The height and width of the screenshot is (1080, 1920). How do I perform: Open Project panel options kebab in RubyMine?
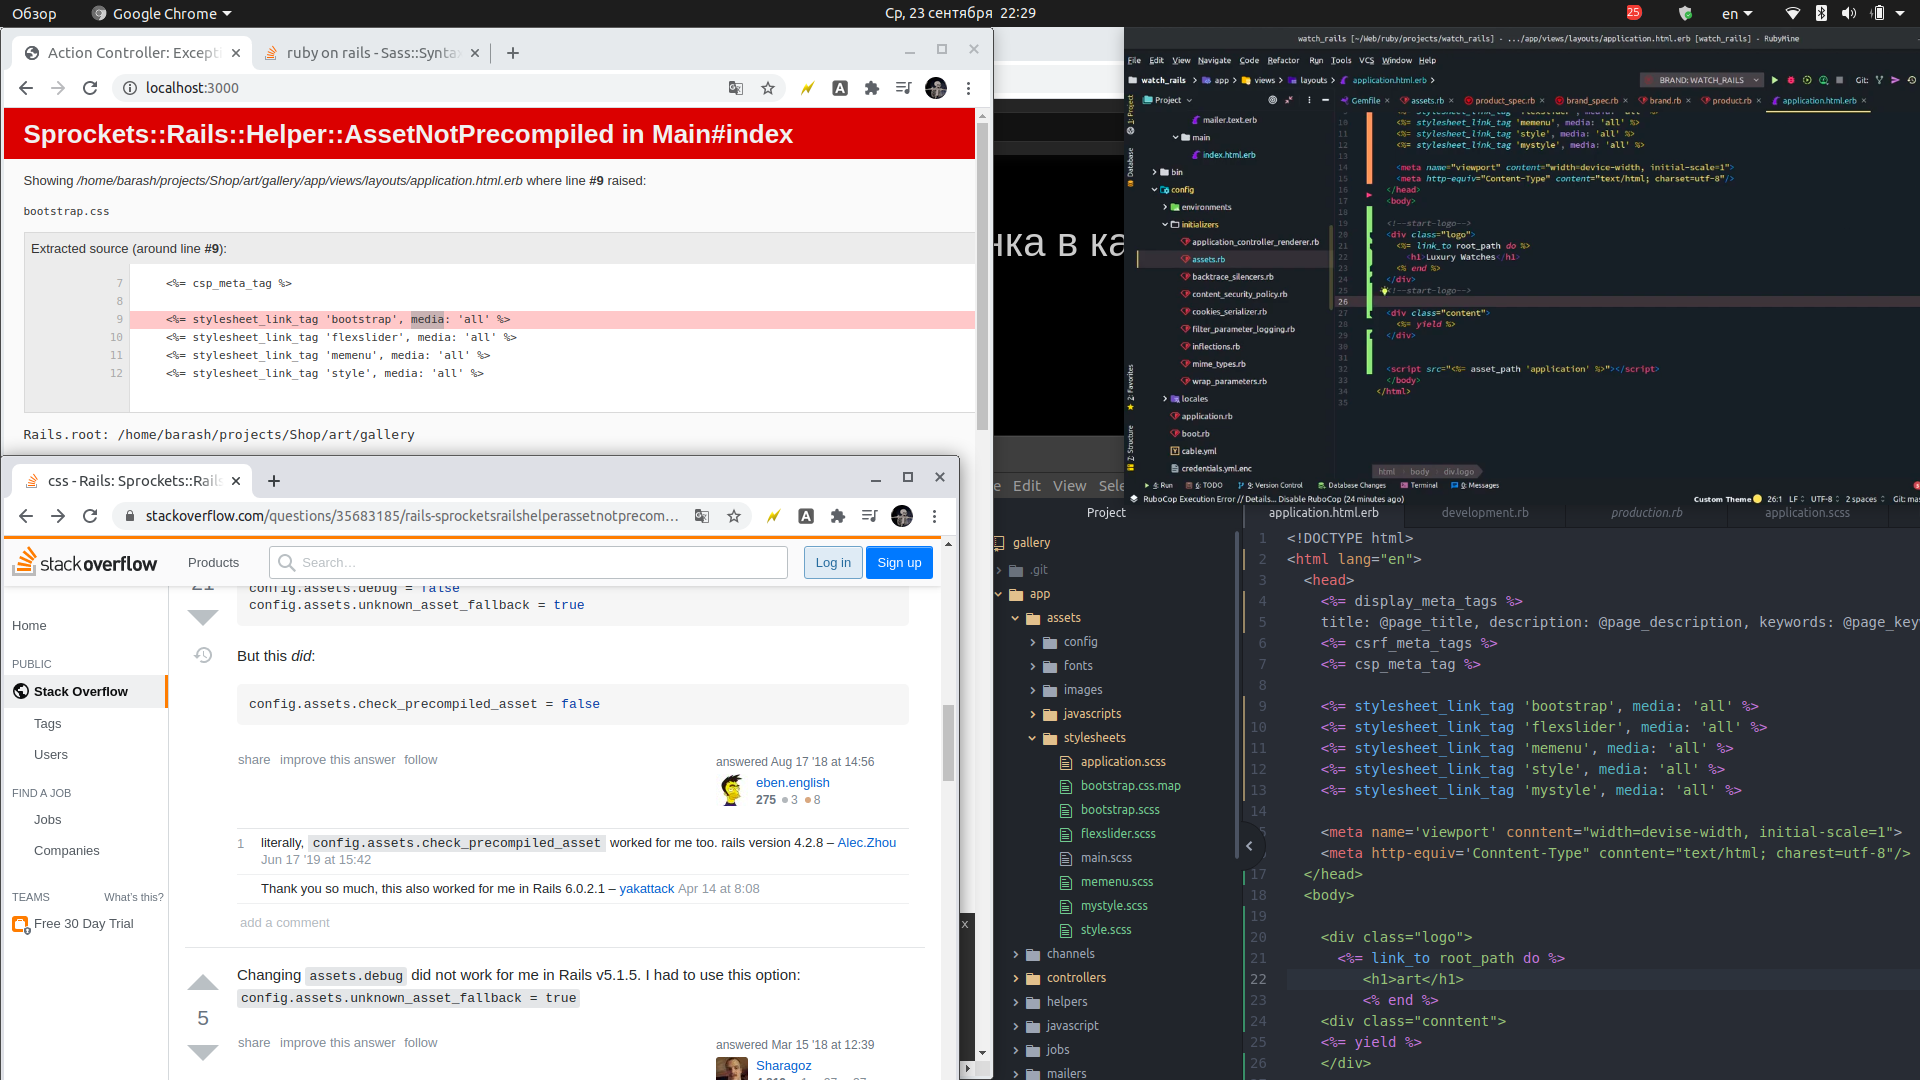[x=1309, y=100]
